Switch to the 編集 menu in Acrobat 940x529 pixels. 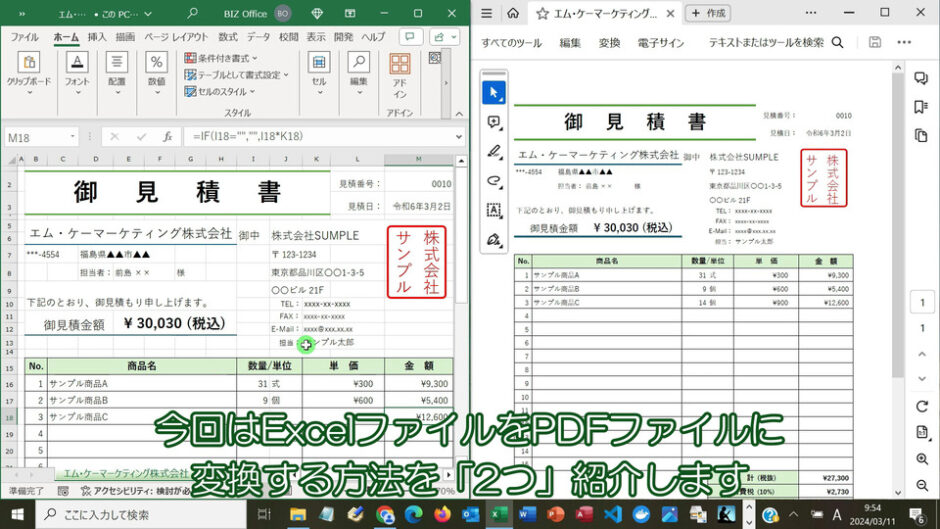pyautogui.click(x=570, y=43)
